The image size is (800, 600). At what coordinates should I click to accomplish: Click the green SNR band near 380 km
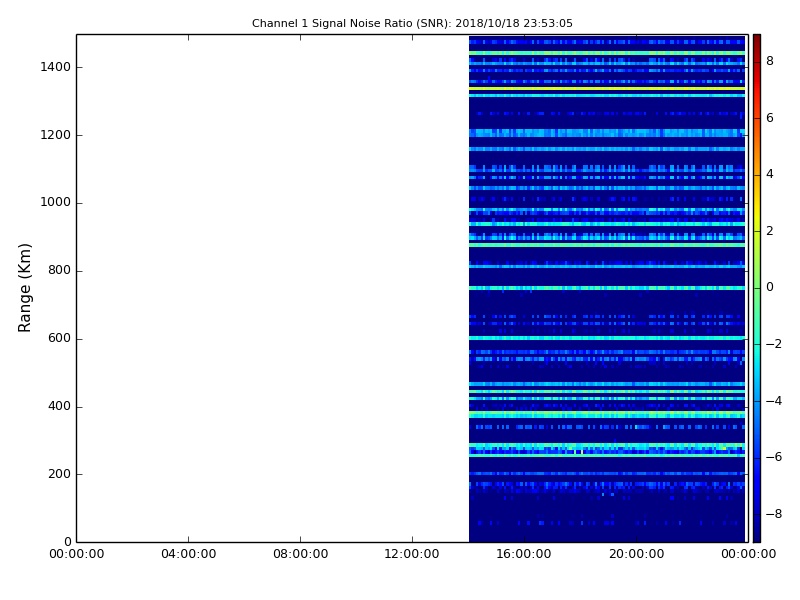[607, 414]
